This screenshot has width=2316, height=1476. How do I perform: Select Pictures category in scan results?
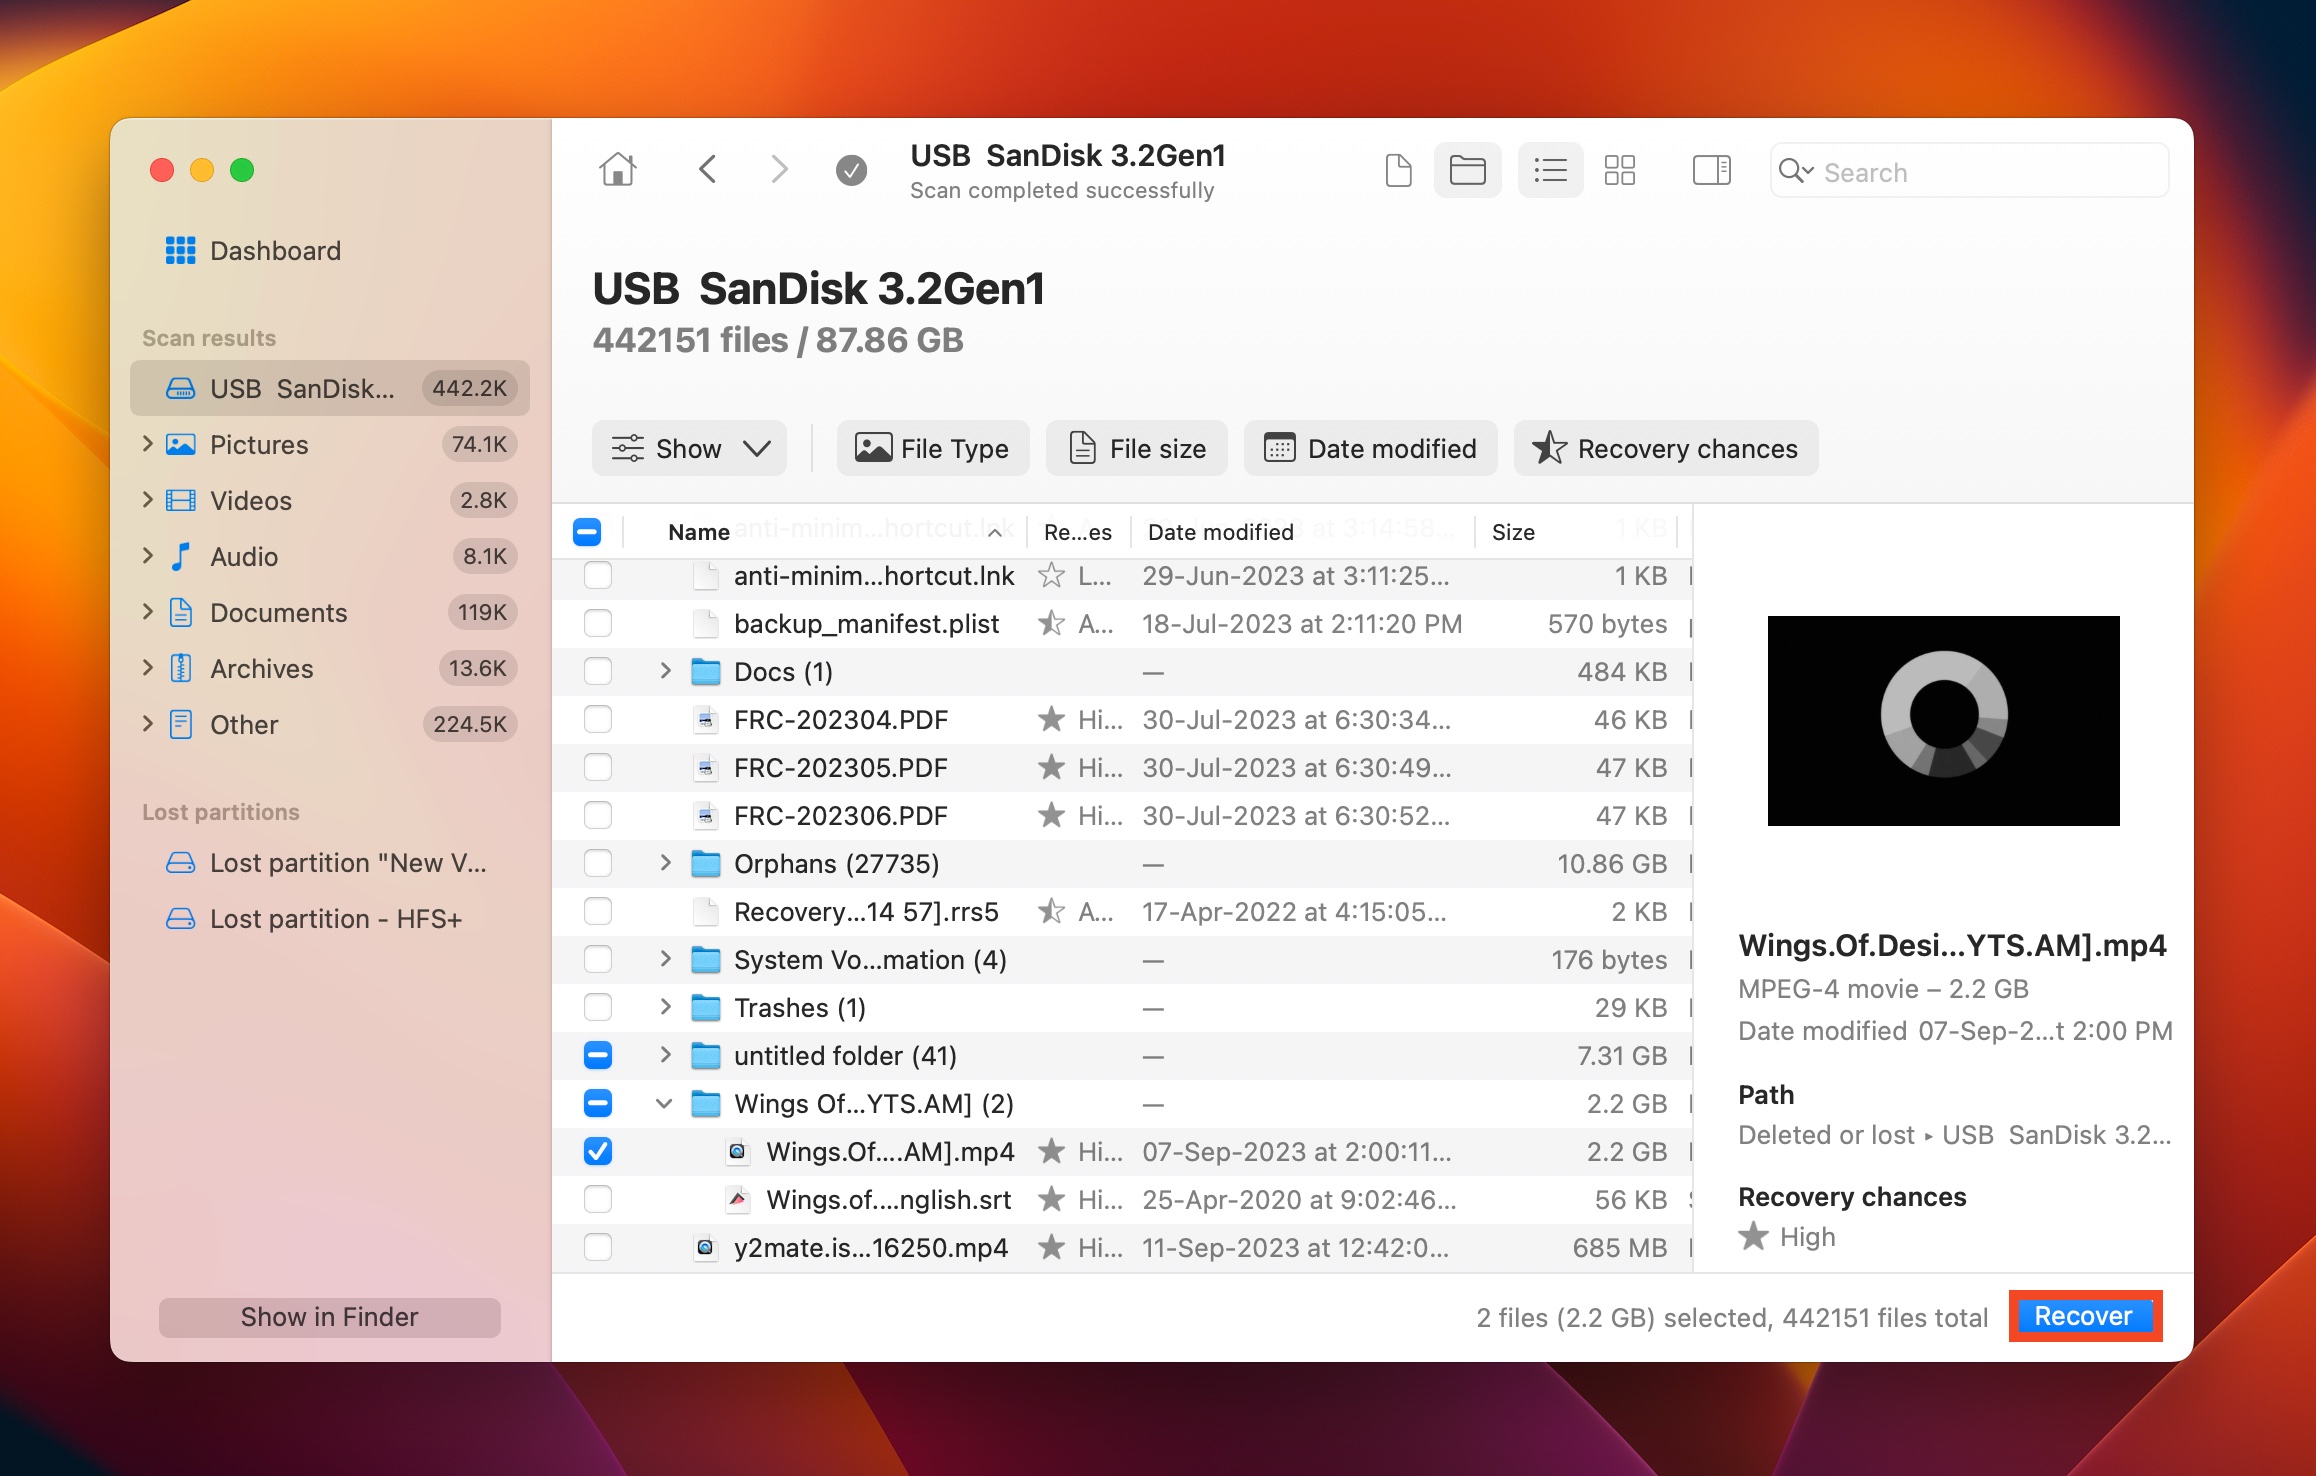pyautogui.click(x=258, y=444)
